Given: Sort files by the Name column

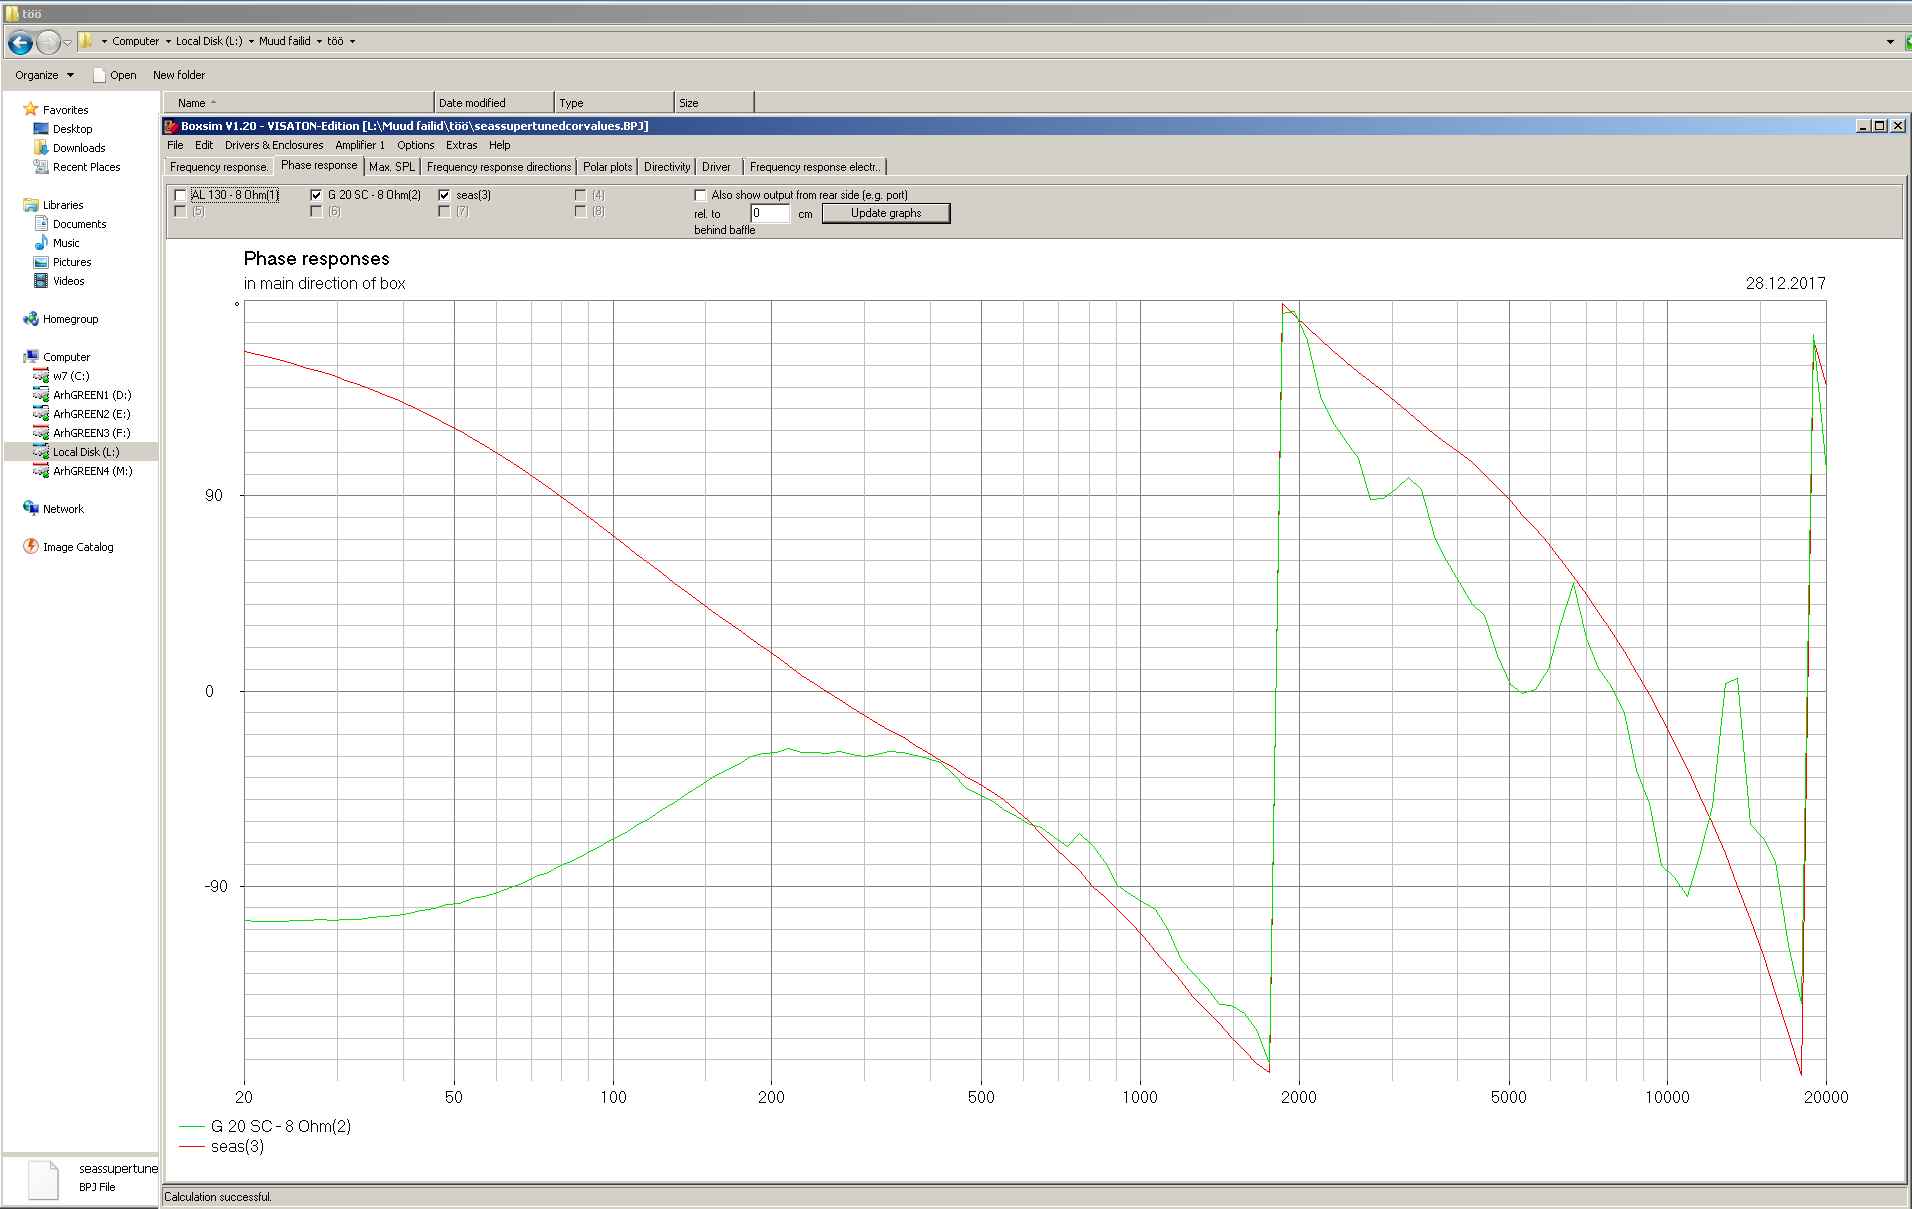Looking at the screenshot, I should coord(298,103).
